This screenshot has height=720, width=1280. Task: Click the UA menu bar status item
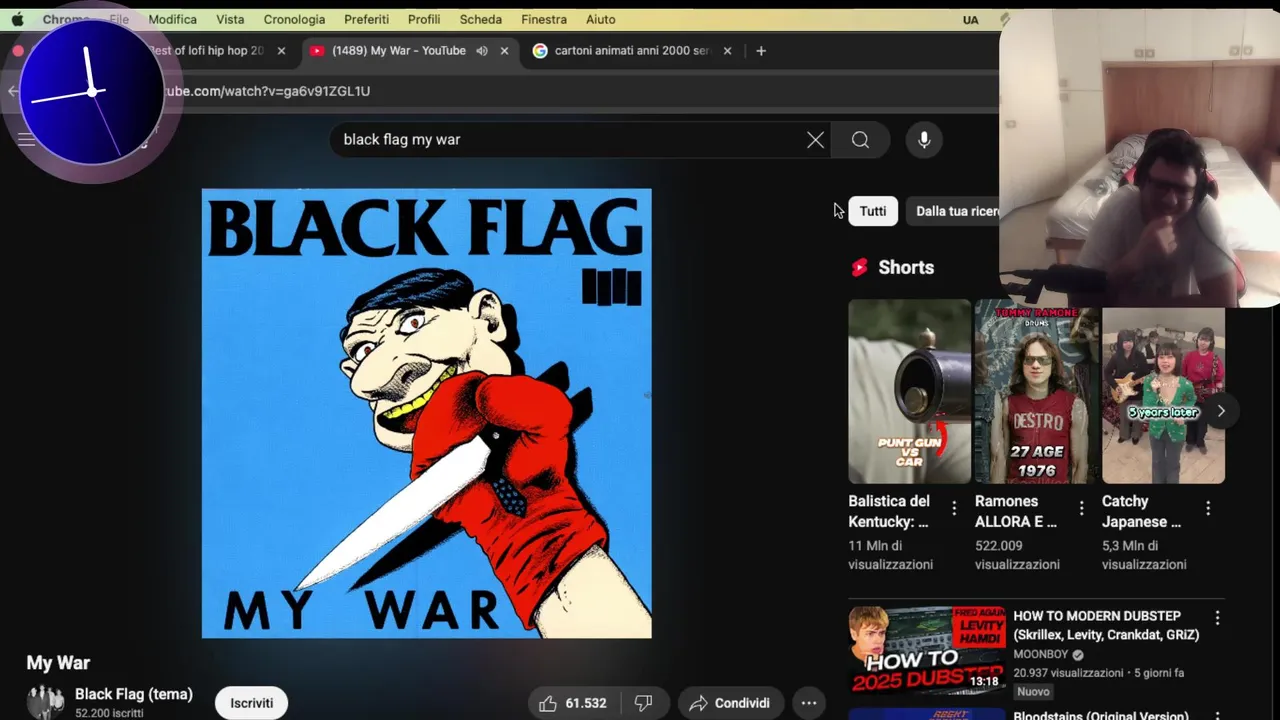coord(971,20)
